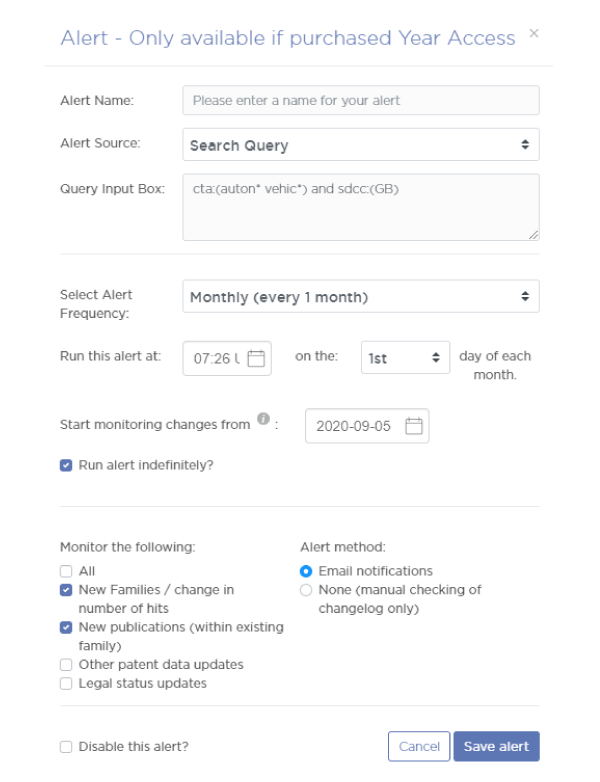The image size is (600, 782).
Task: Click the Cancel button
Action: pyautogui.click(x=419, y=746)
